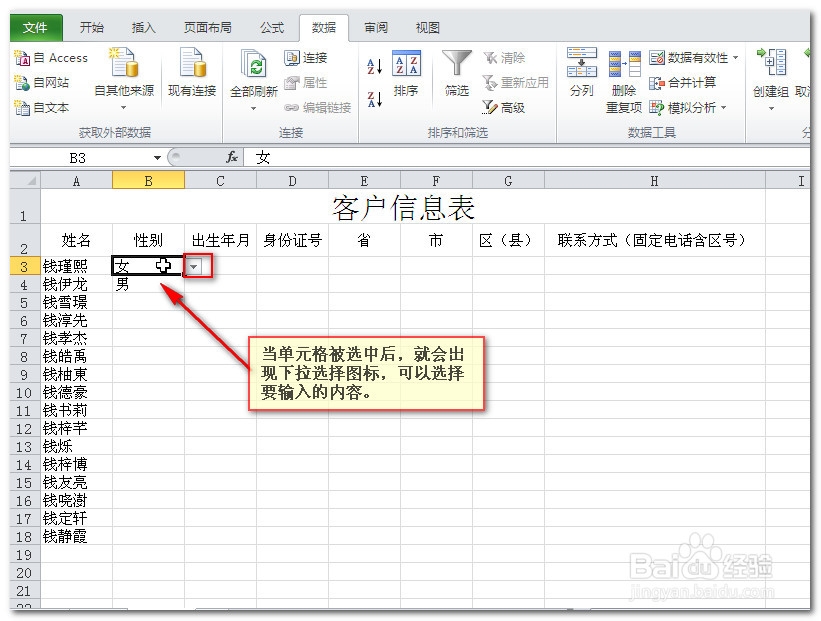The height and width of the screenshot is (621, 821).
Task: Click the 分列 text-to-columns icon
Action: [x=582, y=62]
